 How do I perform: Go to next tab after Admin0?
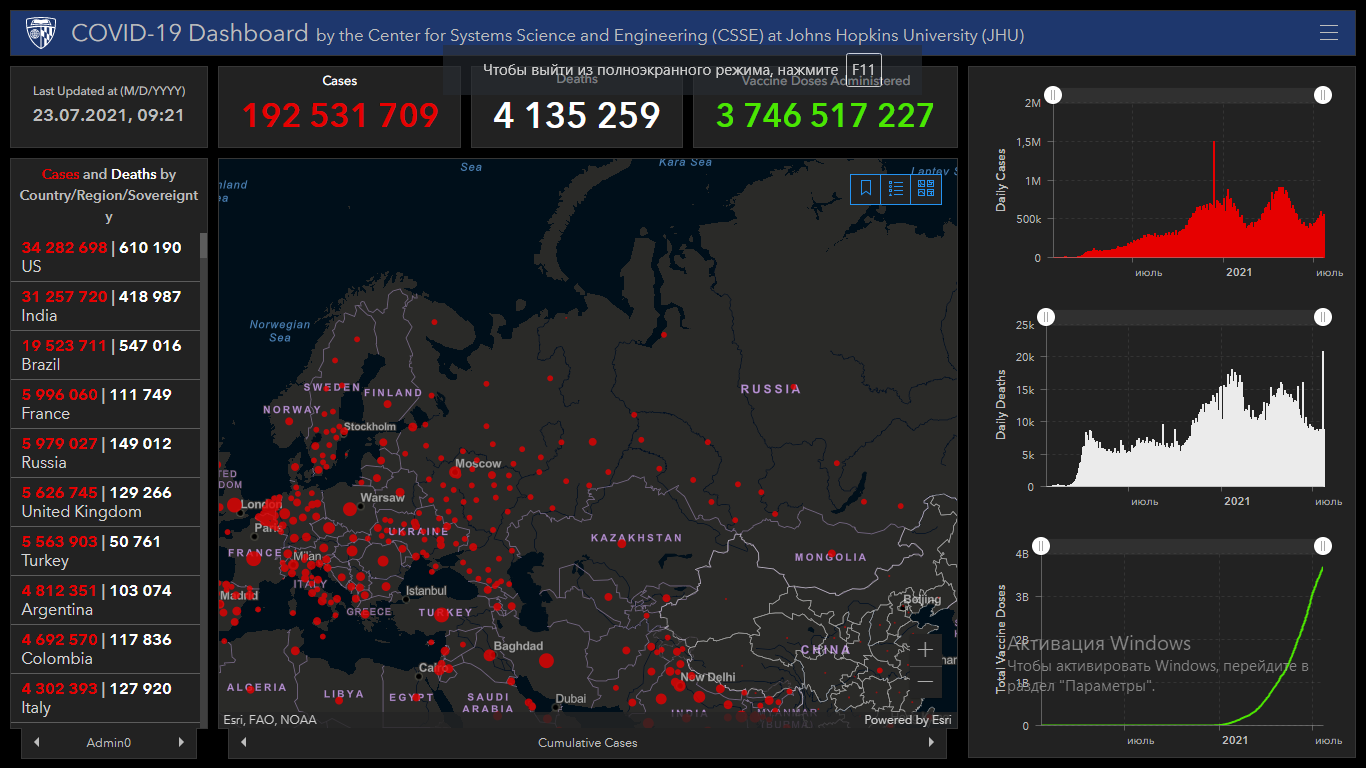click(181, 742)
